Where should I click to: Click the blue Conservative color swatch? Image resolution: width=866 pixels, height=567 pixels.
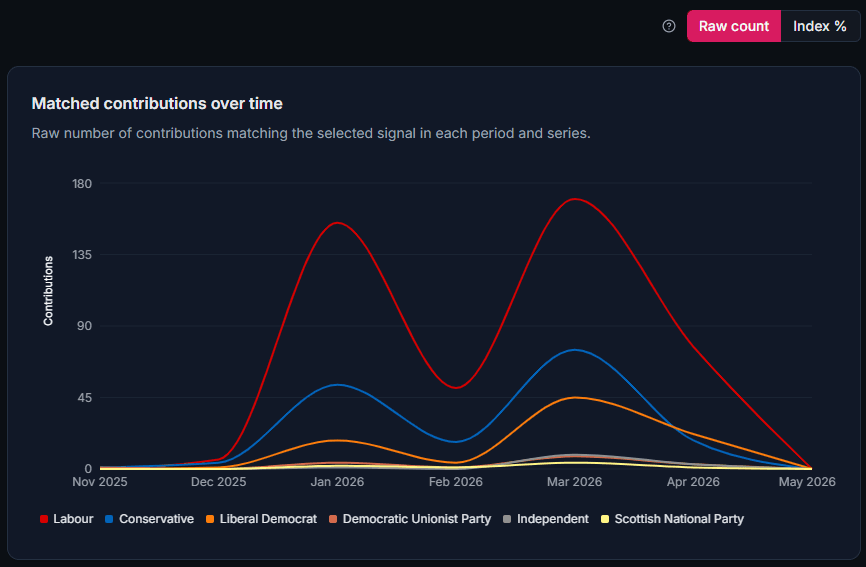tap(109, 519)
